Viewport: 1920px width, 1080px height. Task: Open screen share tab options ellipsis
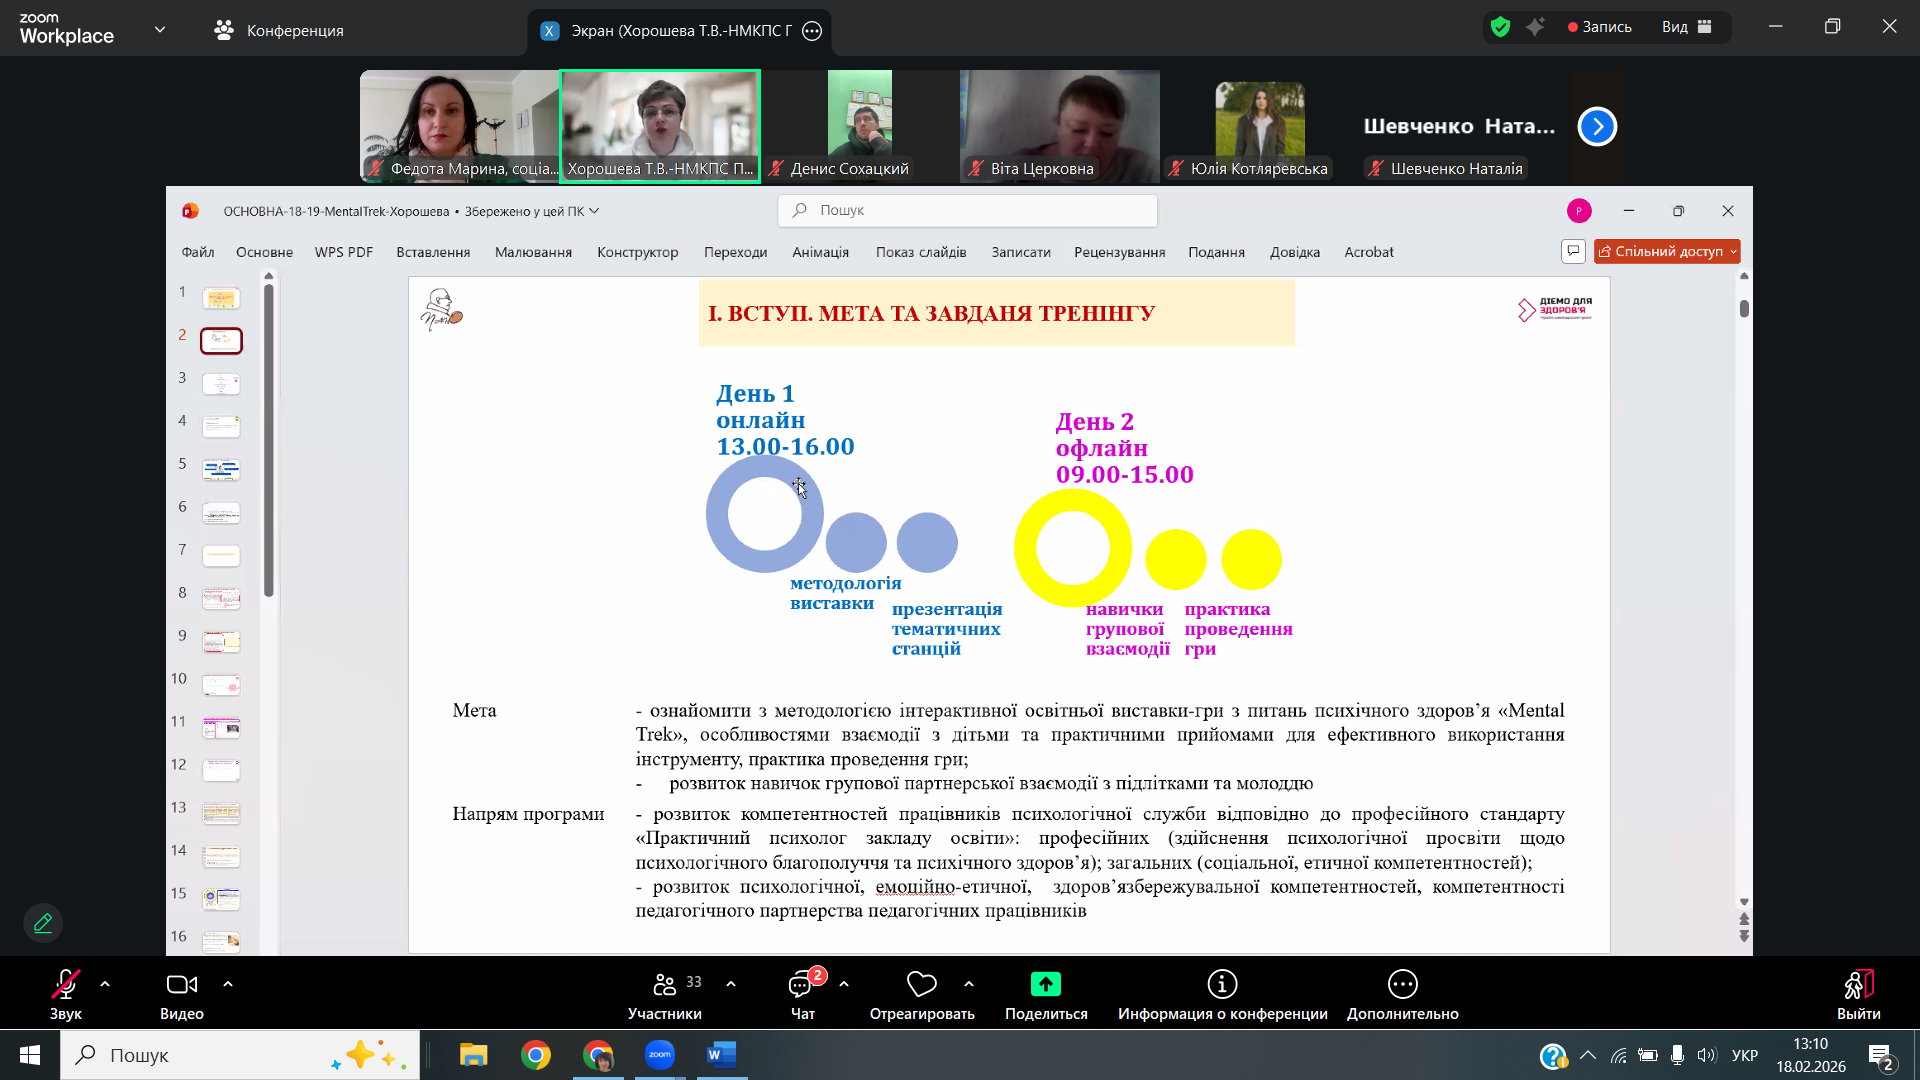tap(812, 31)
